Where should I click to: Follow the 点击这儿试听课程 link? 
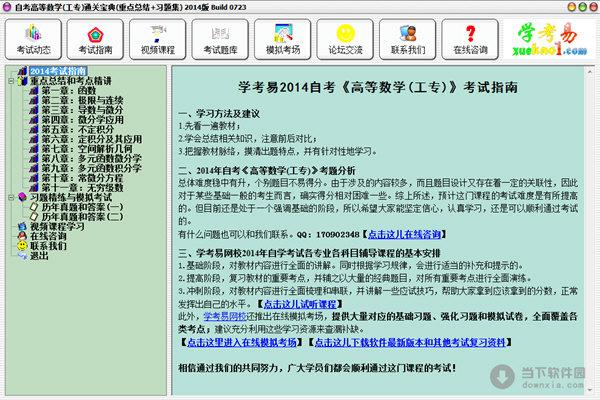pyautogui.click(x=300, y=304)
